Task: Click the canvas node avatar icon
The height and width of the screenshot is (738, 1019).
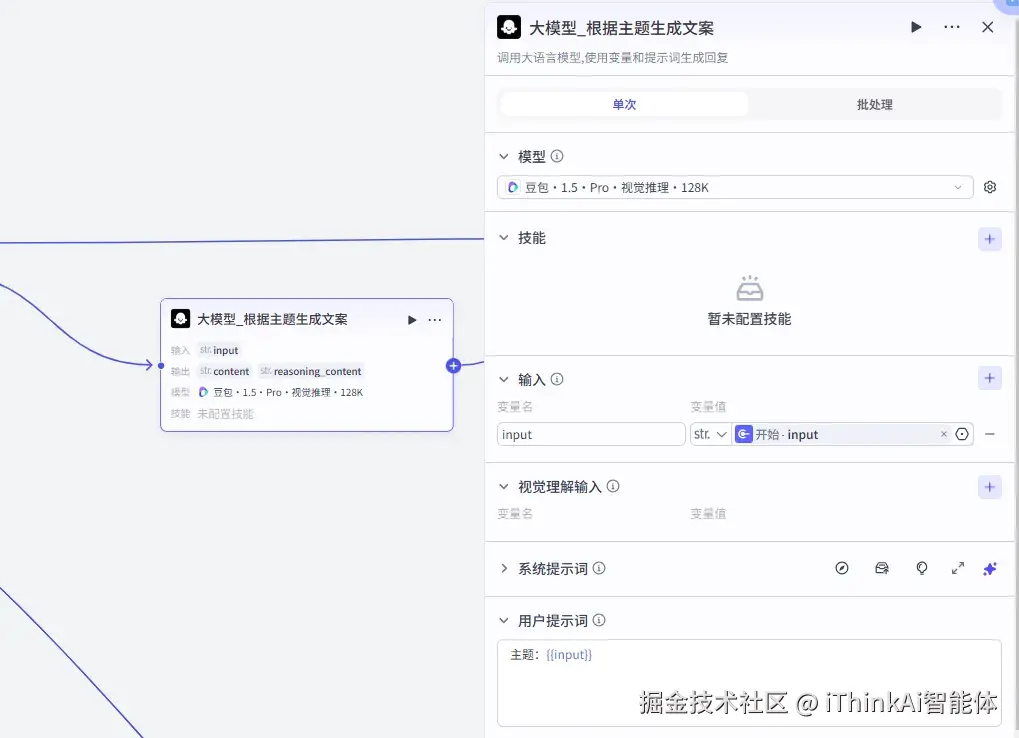Action: point(180,318)
